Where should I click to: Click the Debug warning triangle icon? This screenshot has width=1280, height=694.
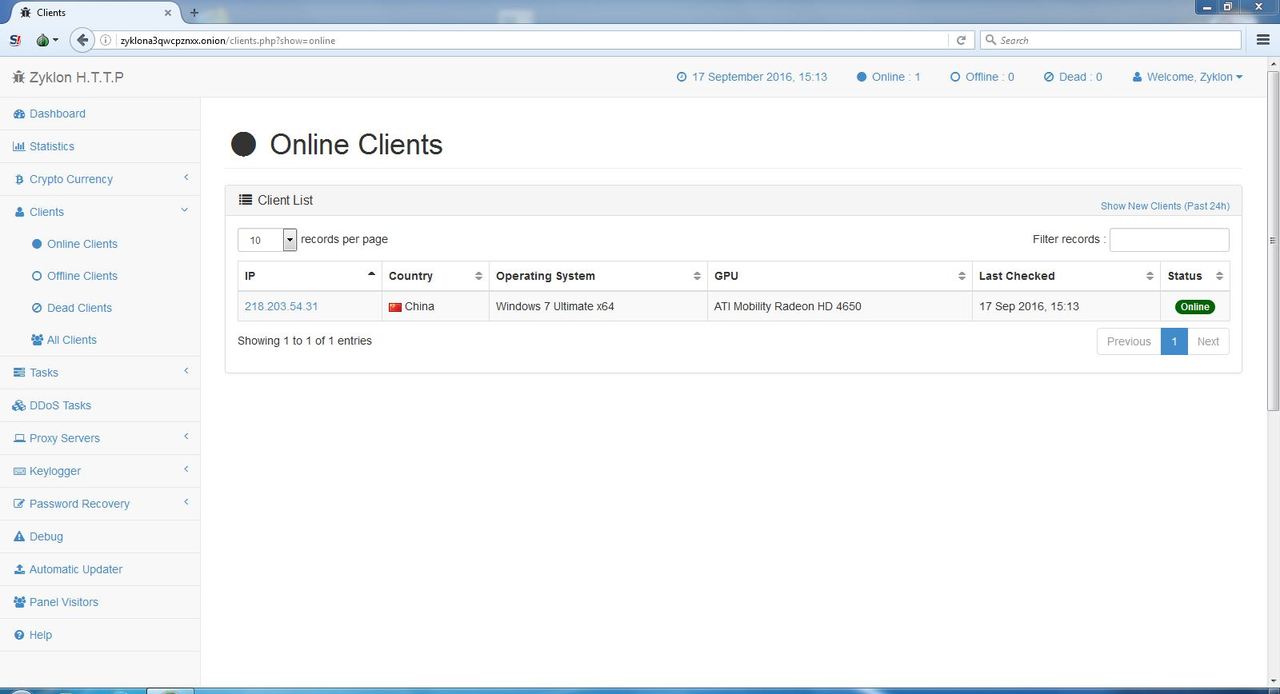pyautogui.click(x=19, y=537)
